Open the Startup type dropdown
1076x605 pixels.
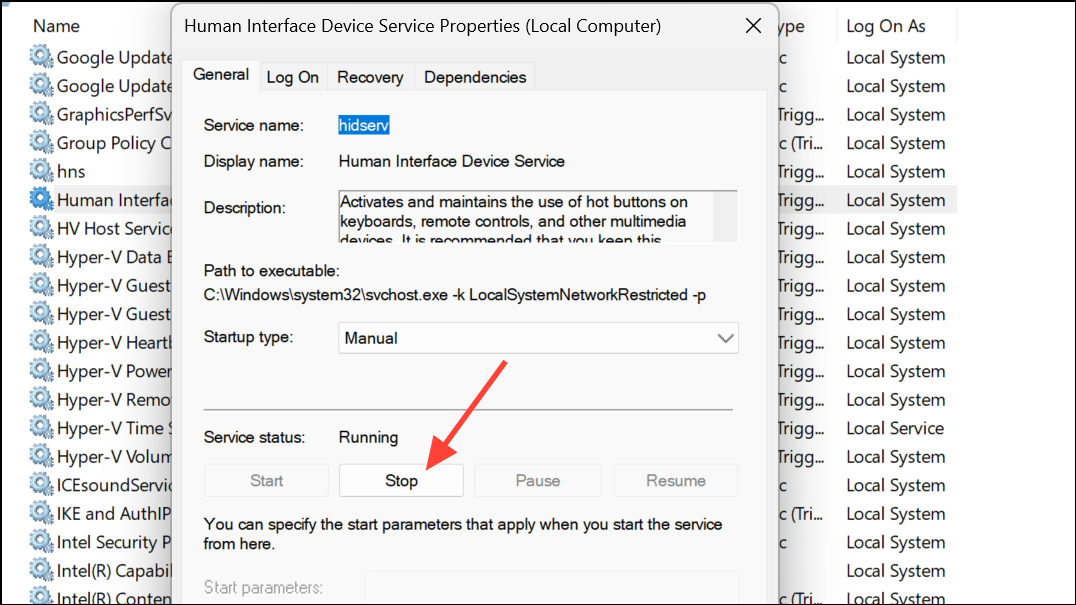pyautogui.click(x=538, y=338)
